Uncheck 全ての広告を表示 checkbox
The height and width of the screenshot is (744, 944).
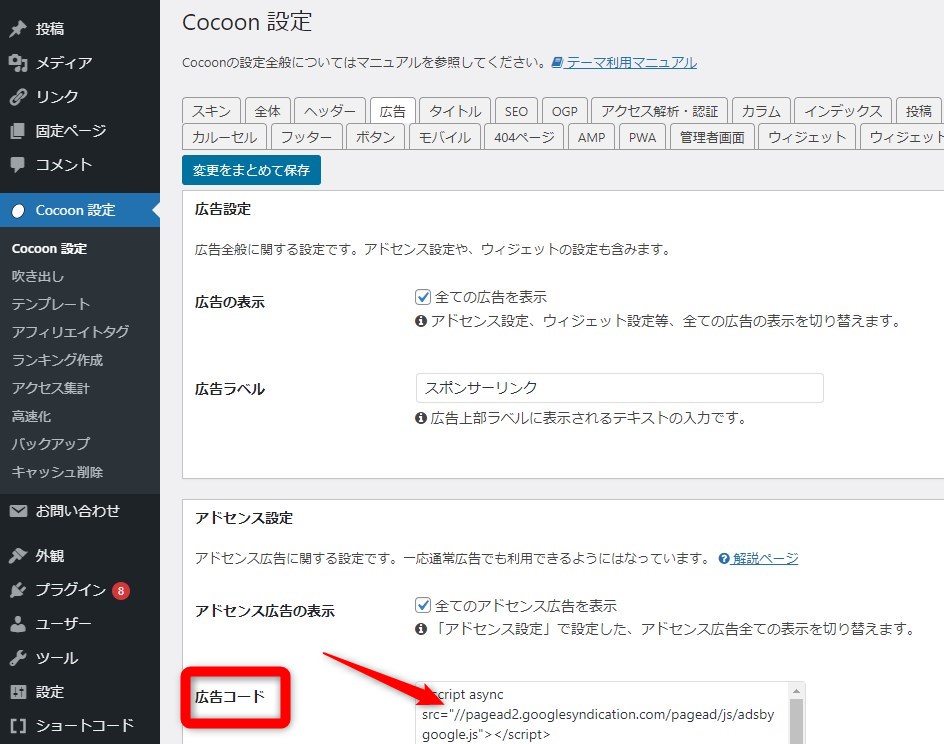point(423,297)
